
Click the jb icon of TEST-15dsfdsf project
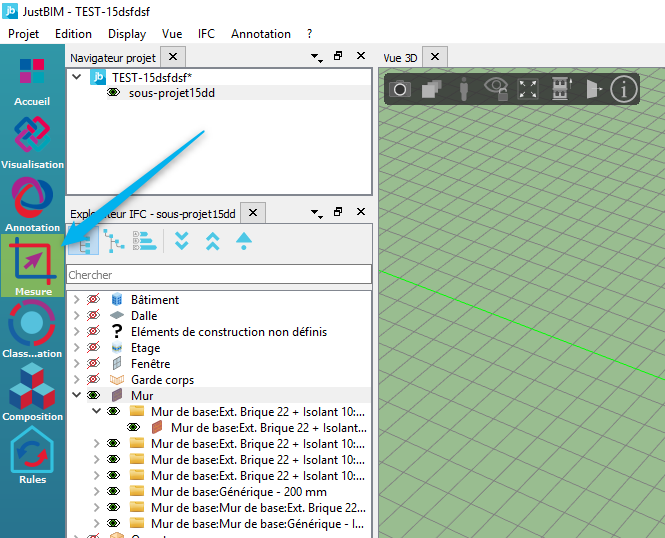(98, 77)
